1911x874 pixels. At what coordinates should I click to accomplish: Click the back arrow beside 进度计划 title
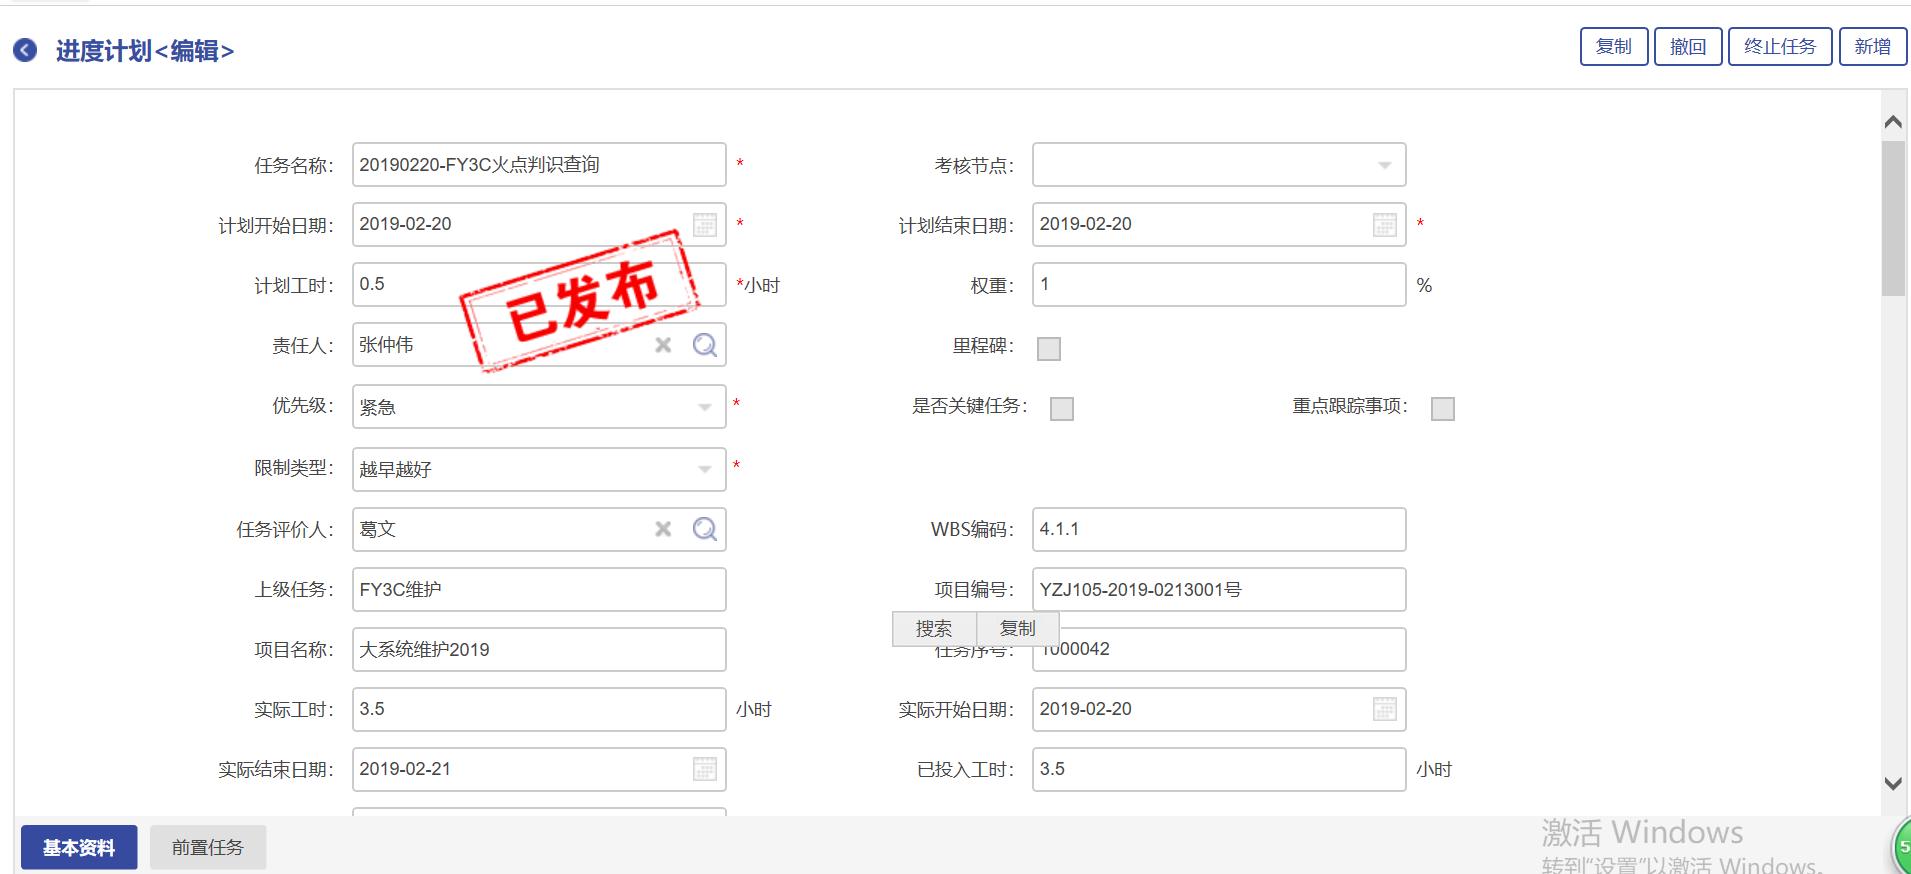click(25, 51)
